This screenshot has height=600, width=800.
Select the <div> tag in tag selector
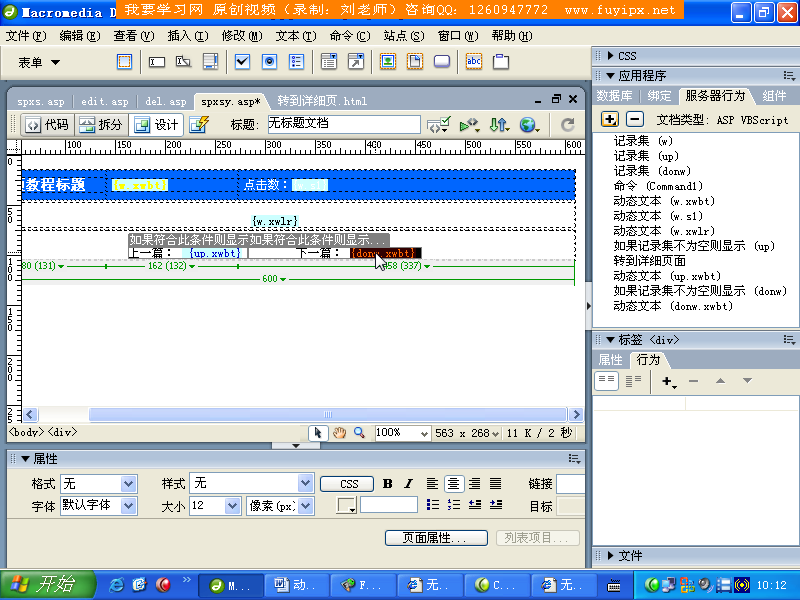click(63, 432)
